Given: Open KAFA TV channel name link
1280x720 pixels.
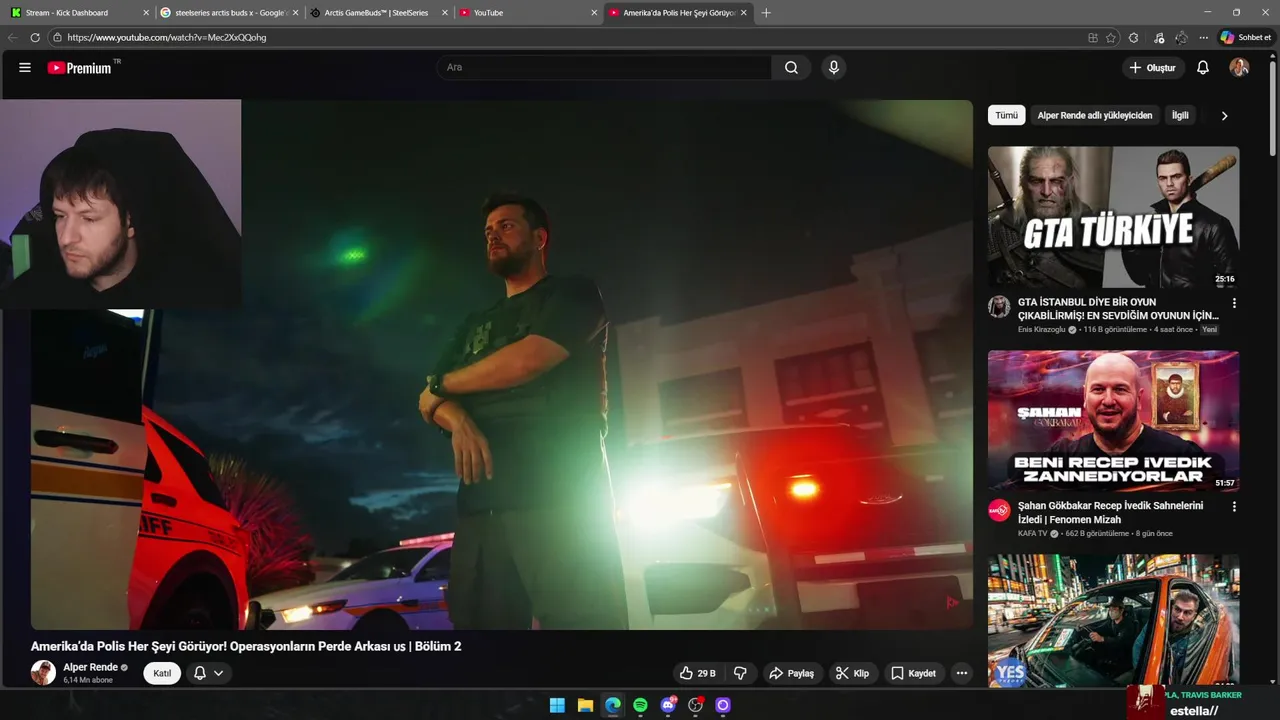Looking at the screenshot, I should (x=1032, y=533).
